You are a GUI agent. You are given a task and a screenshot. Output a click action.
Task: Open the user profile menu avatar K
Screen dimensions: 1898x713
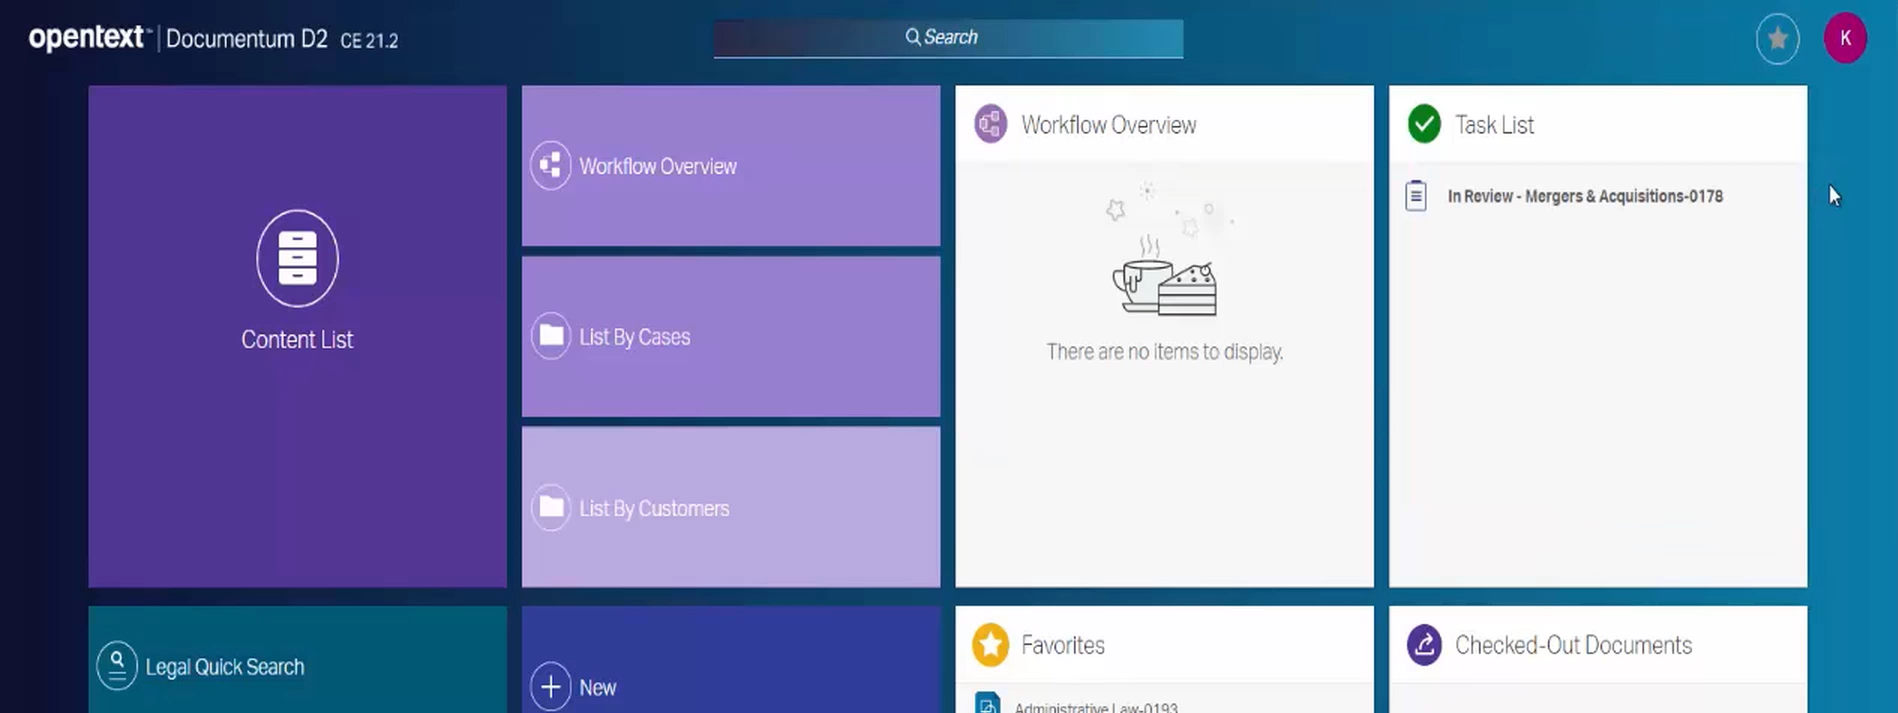[1844, 39]
